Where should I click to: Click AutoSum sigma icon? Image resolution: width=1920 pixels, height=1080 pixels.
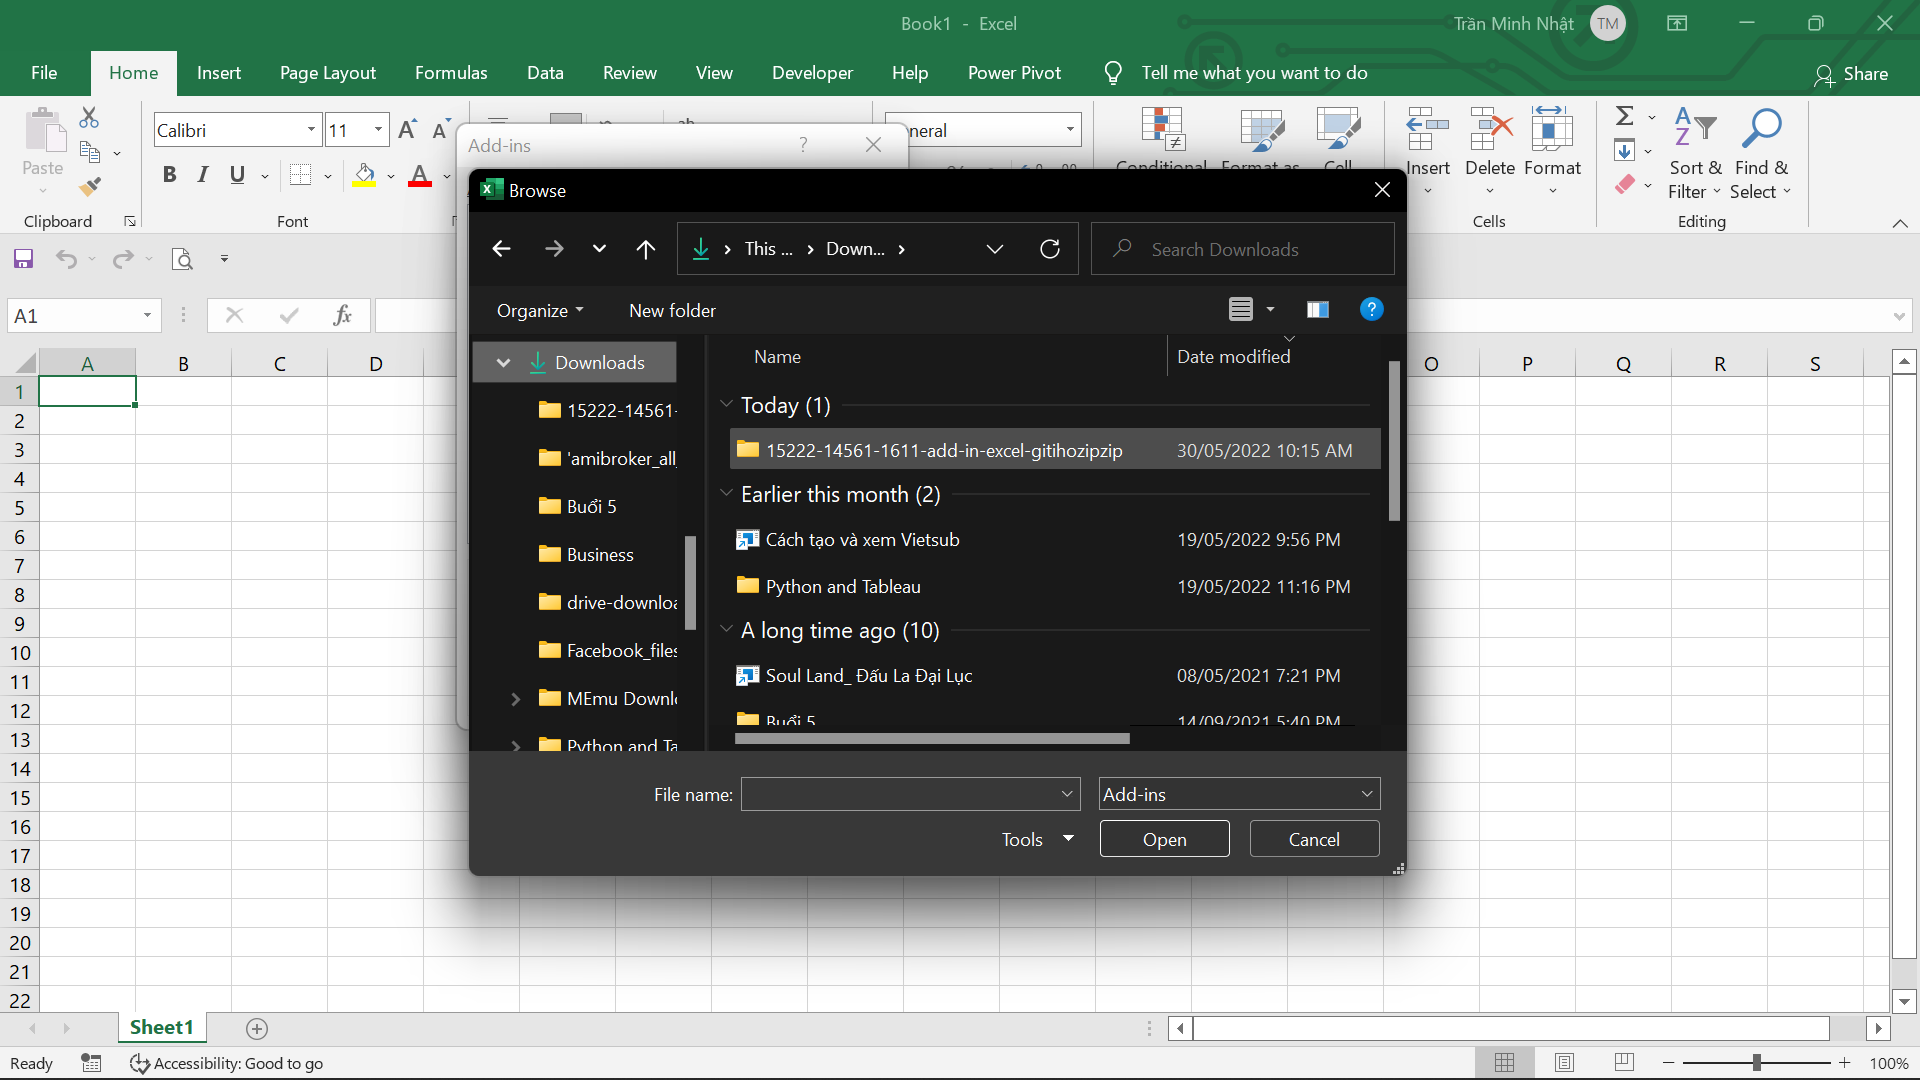(1625, 116)
